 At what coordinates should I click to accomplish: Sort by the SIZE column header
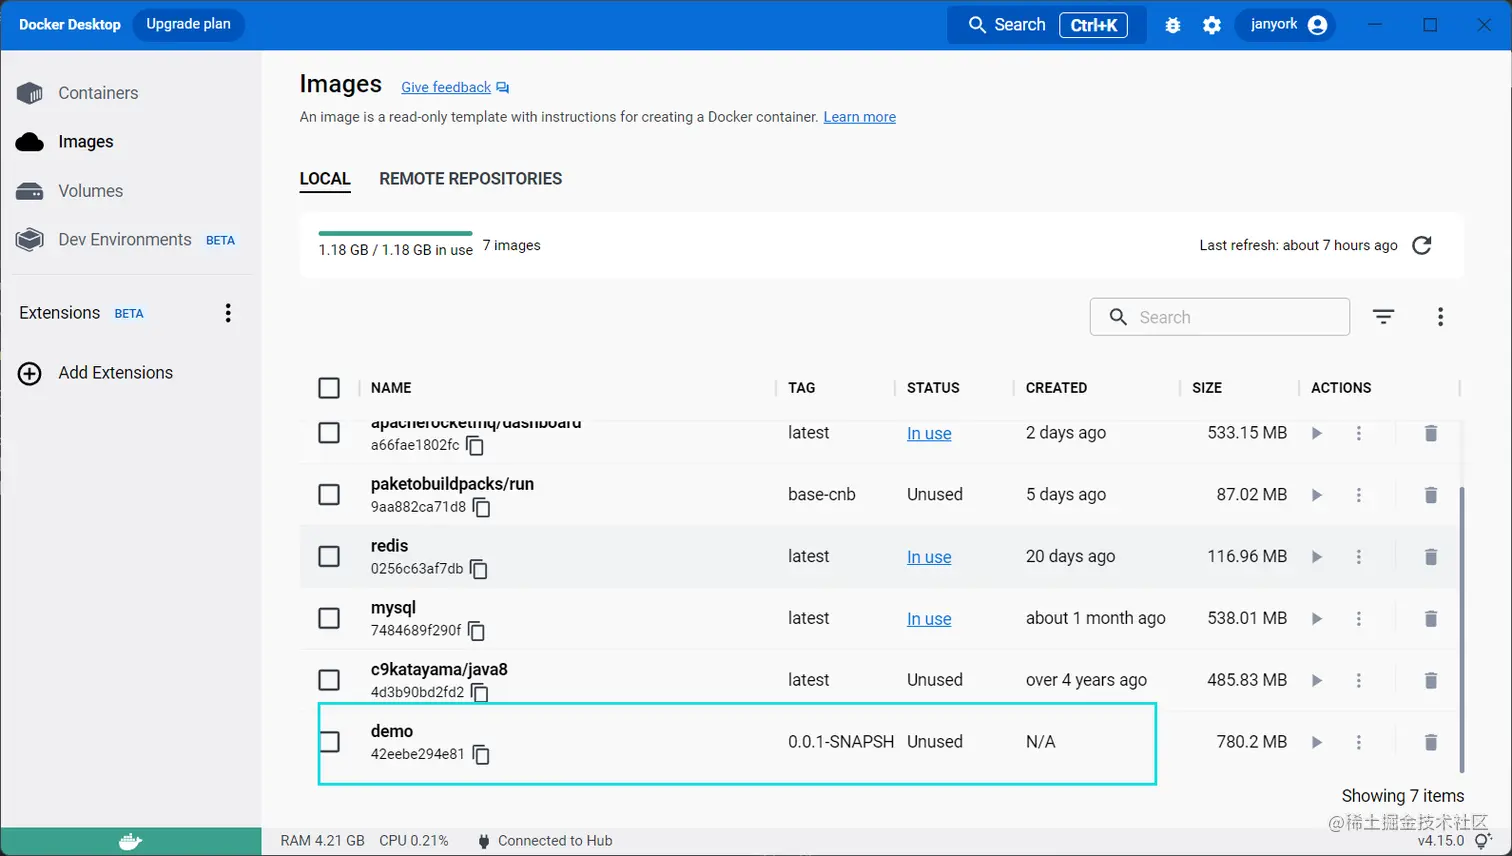coord(1207,388)
